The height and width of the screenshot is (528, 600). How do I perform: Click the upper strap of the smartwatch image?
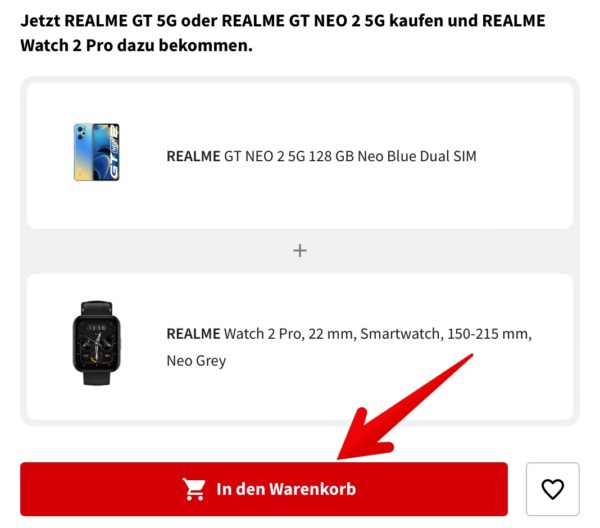pos(96,308)
